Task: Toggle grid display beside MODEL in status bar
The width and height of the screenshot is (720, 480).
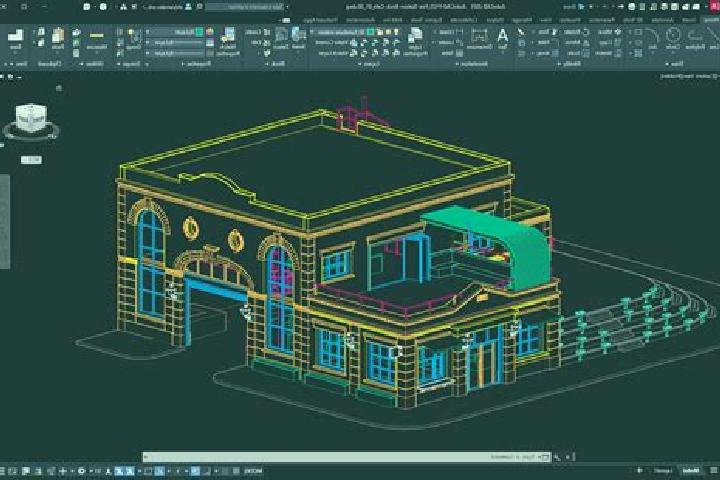Action: 236,471
